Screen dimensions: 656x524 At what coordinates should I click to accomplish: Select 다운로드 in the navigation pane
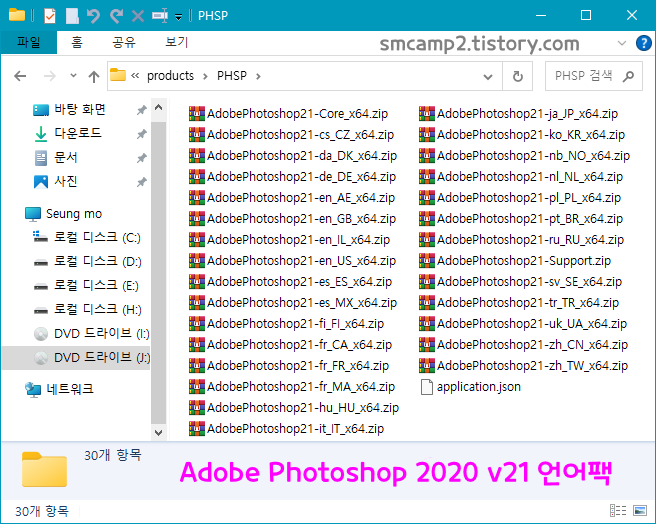78,134
